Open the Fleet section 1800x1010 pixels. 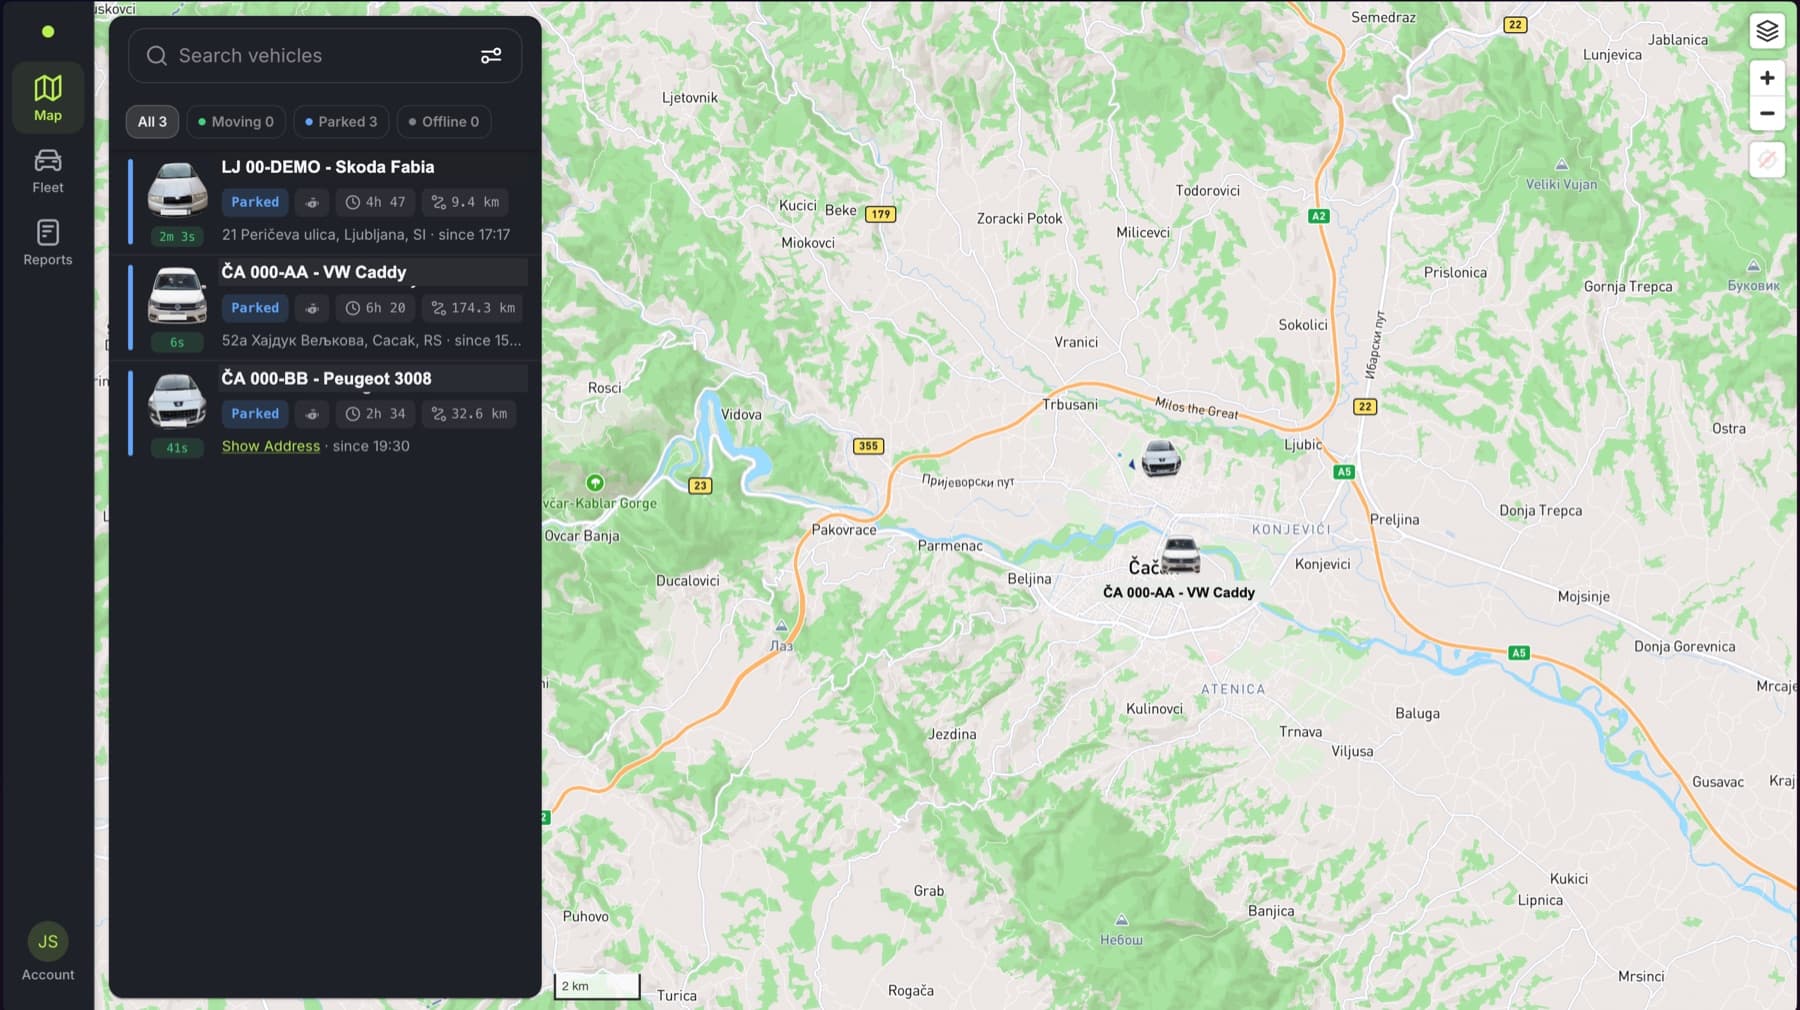pos(48,171)
